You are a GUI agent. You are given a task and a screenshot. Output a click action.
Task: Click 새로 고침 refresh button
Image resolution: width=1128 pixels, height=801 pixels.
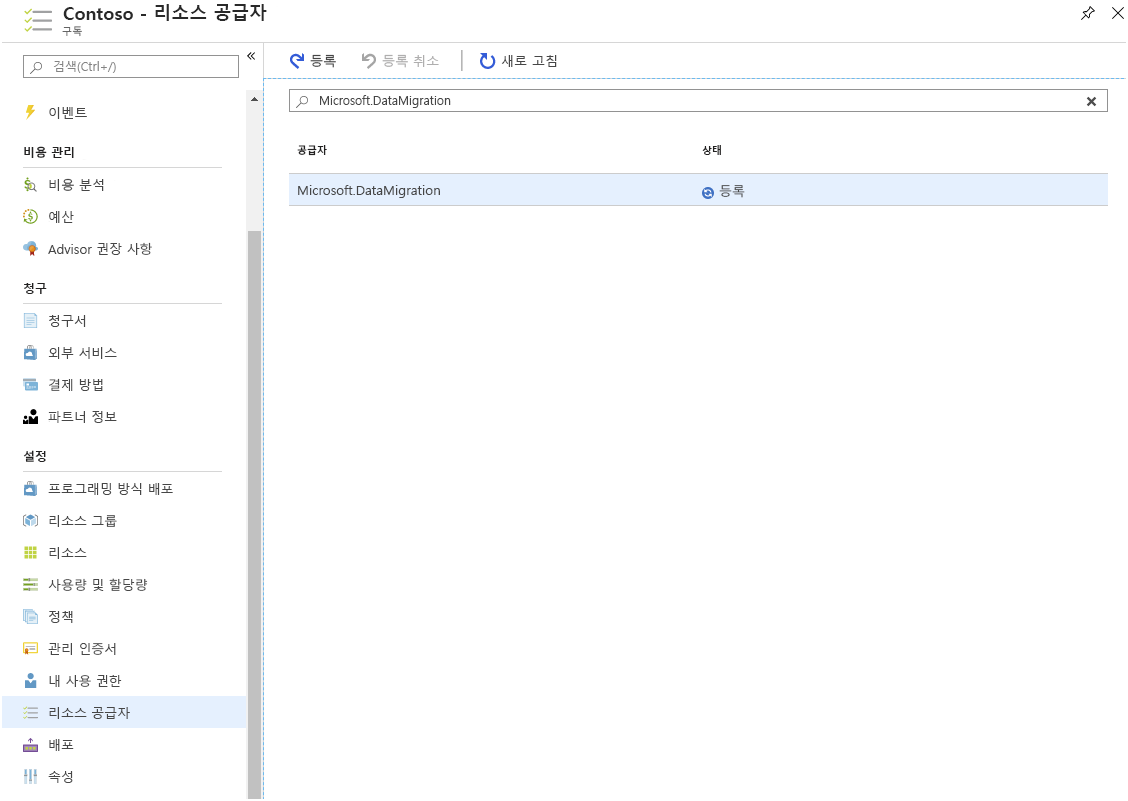pos(519,60)
